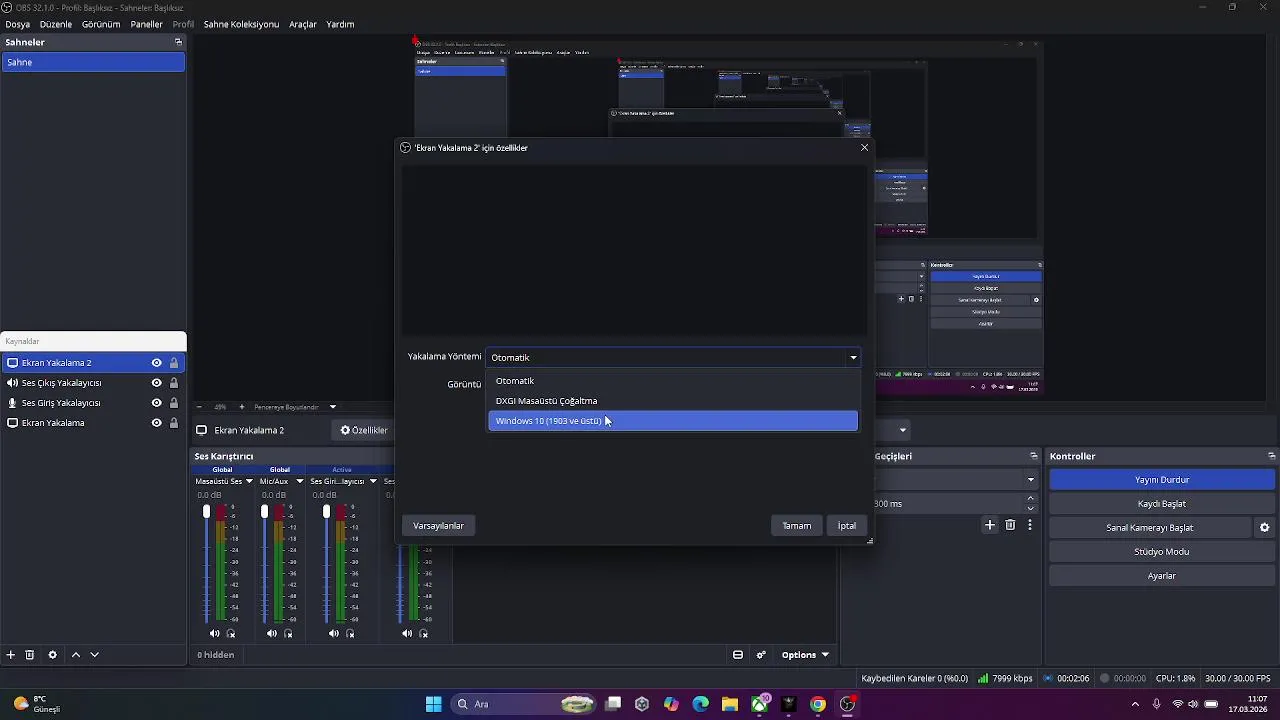This screenshot has width=1280, height=720.
Task: Hide the Ses Giriş Yakalayıcısı source eye icon
Action: click(156, 403)
